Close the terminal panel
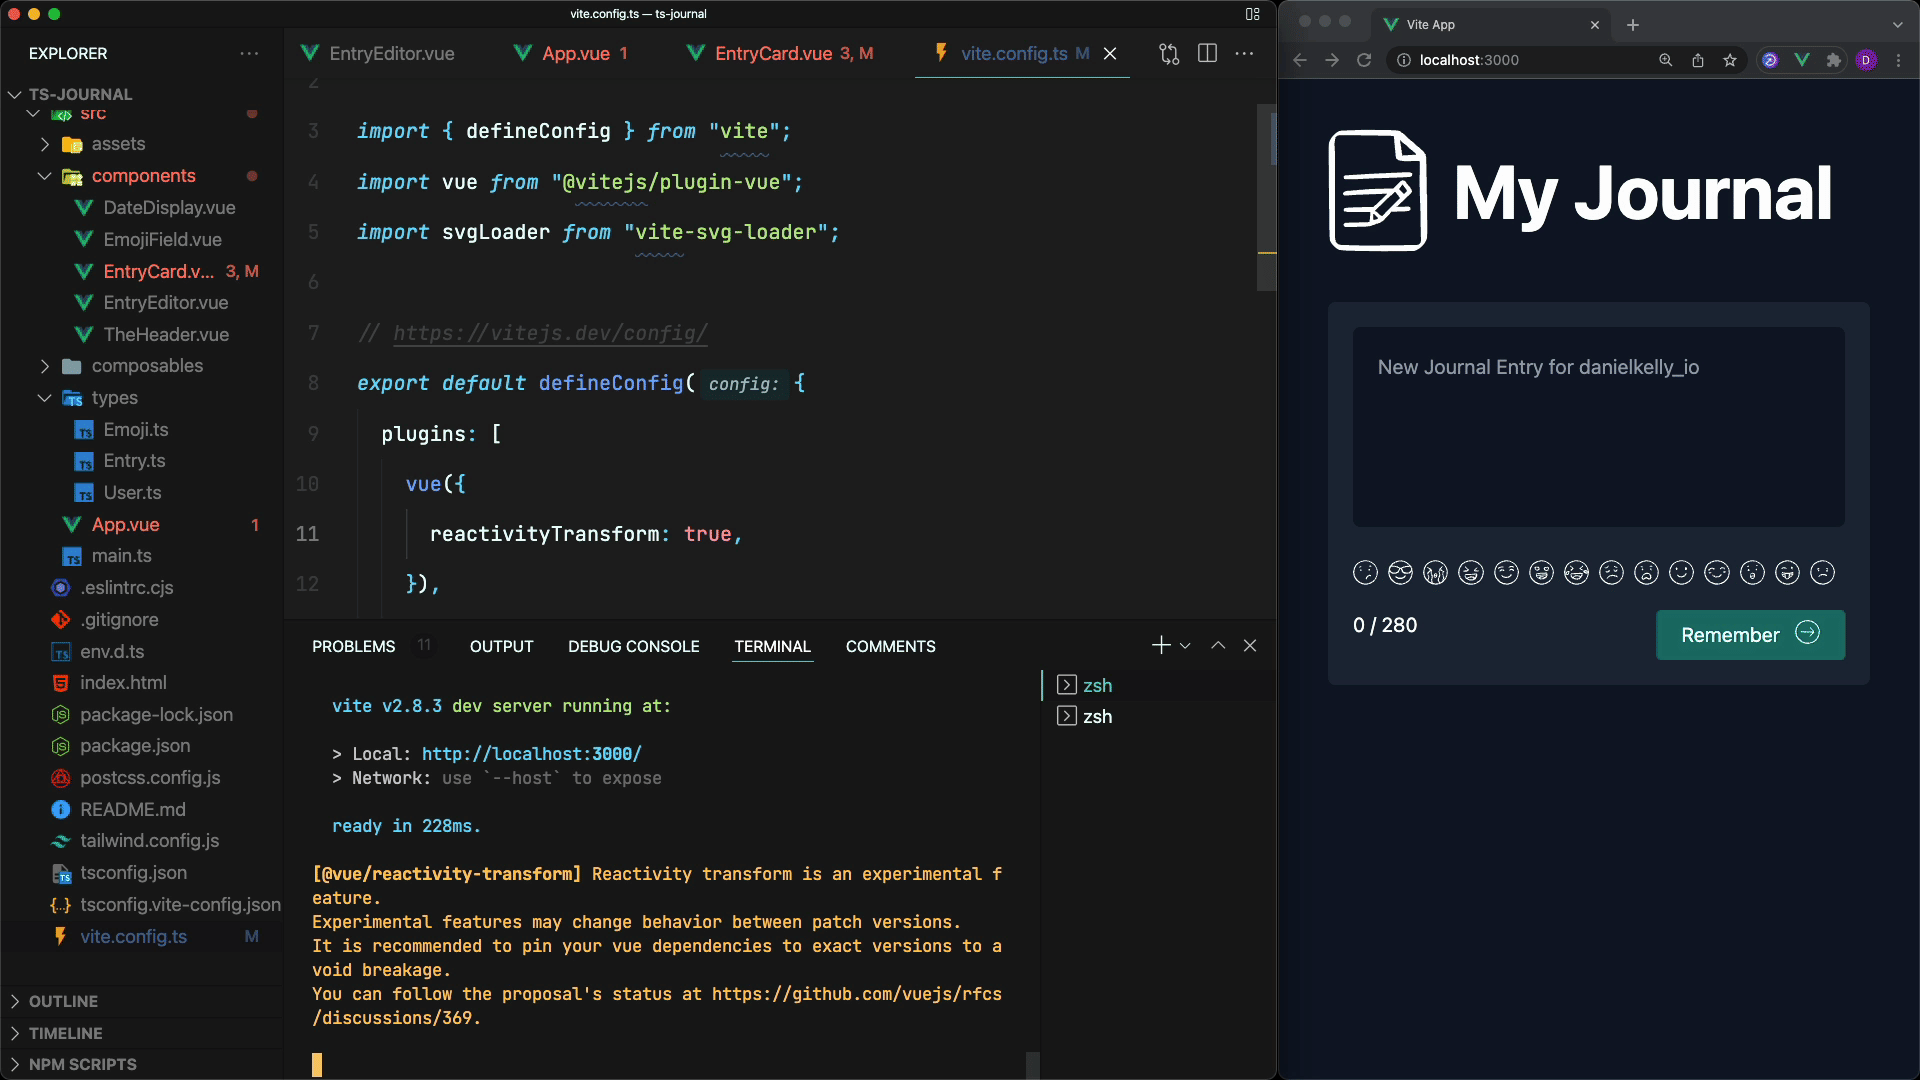This screenshot has width=1920, height=1080. pyautogui.click(x=1250, y=646)
